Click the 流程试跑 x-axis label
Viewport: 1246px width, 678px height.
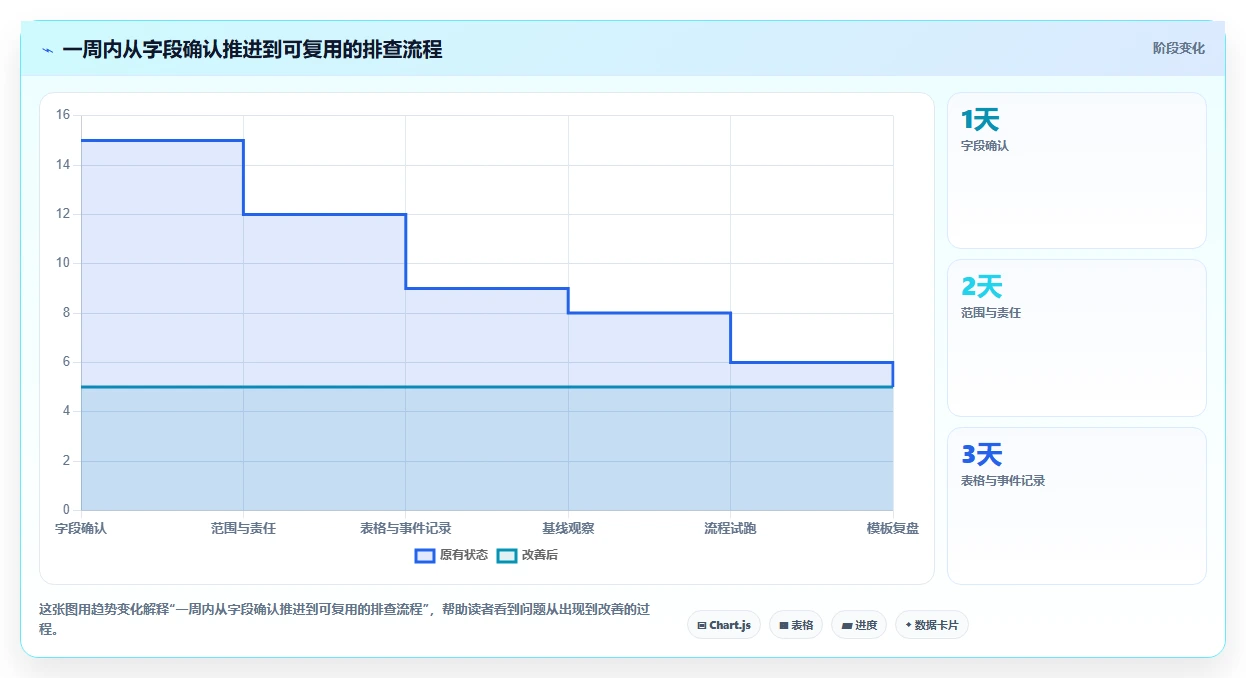point(730,528)
